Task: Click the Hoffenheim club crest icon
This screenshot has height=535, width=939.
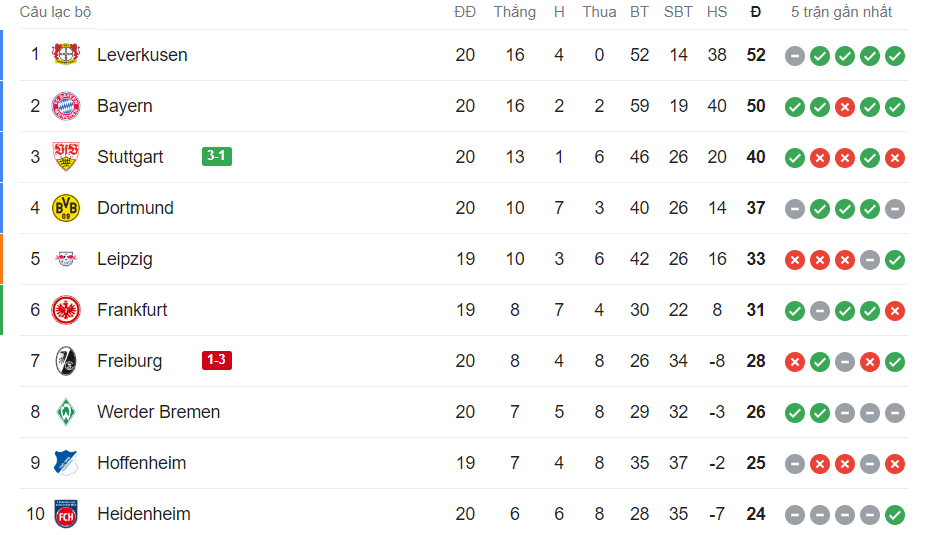Action: point(66,463)
